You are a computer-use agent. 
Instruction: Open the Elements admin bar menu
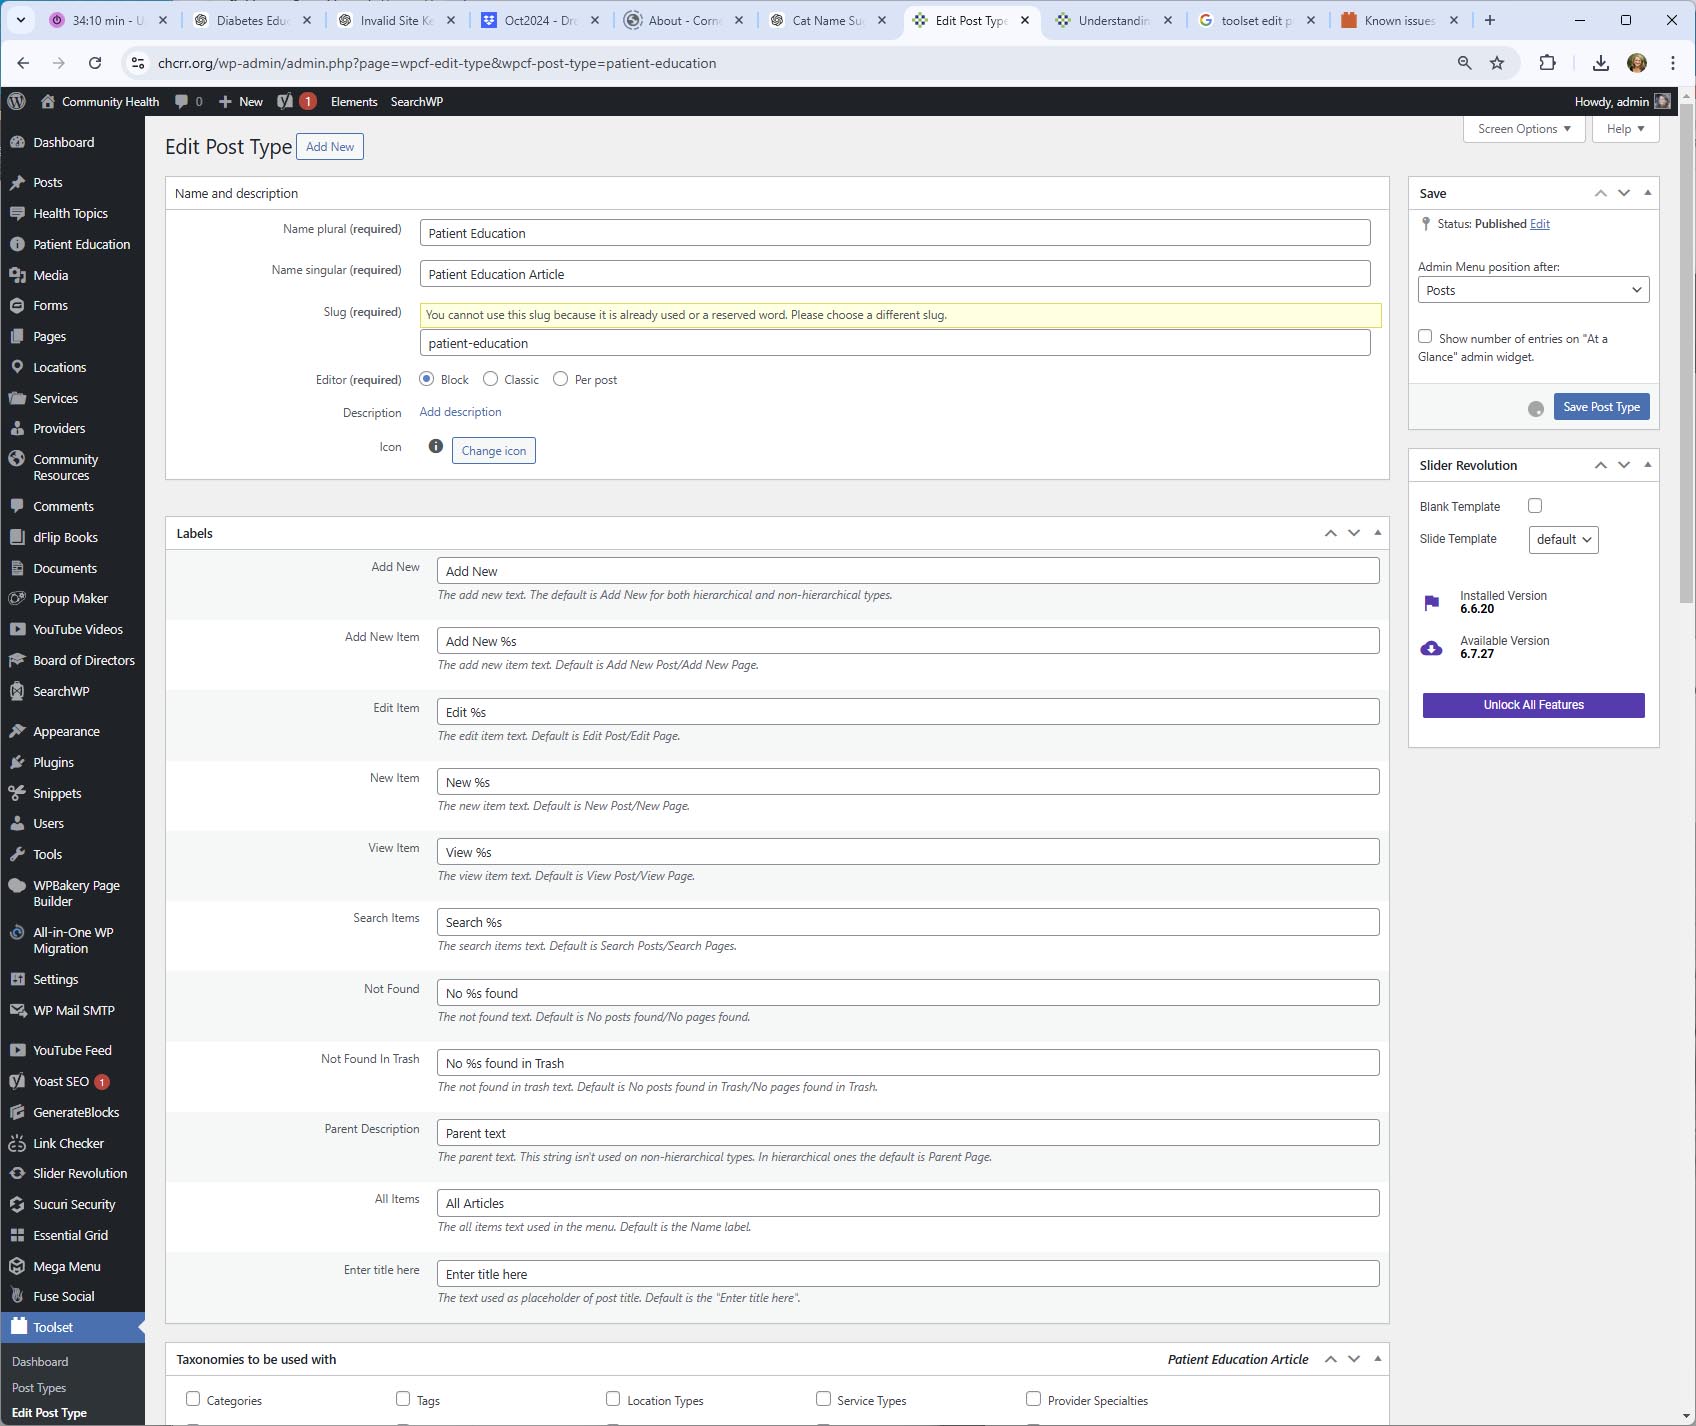coord(354,101)
